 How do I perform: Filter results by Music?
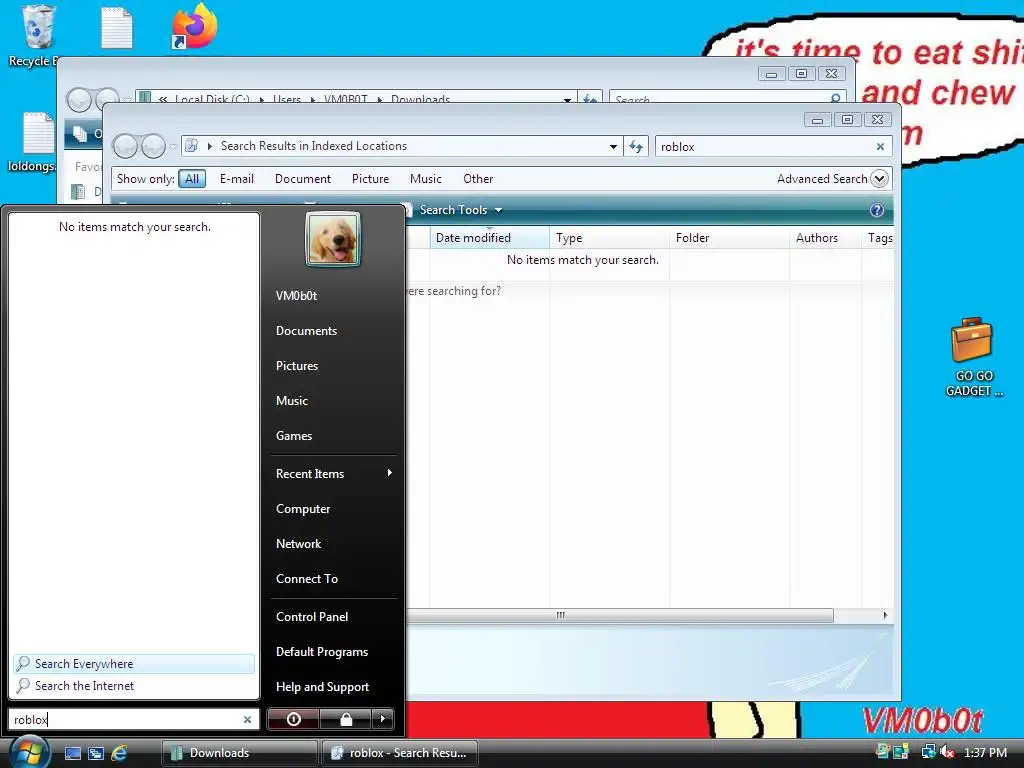coord(426,179)
